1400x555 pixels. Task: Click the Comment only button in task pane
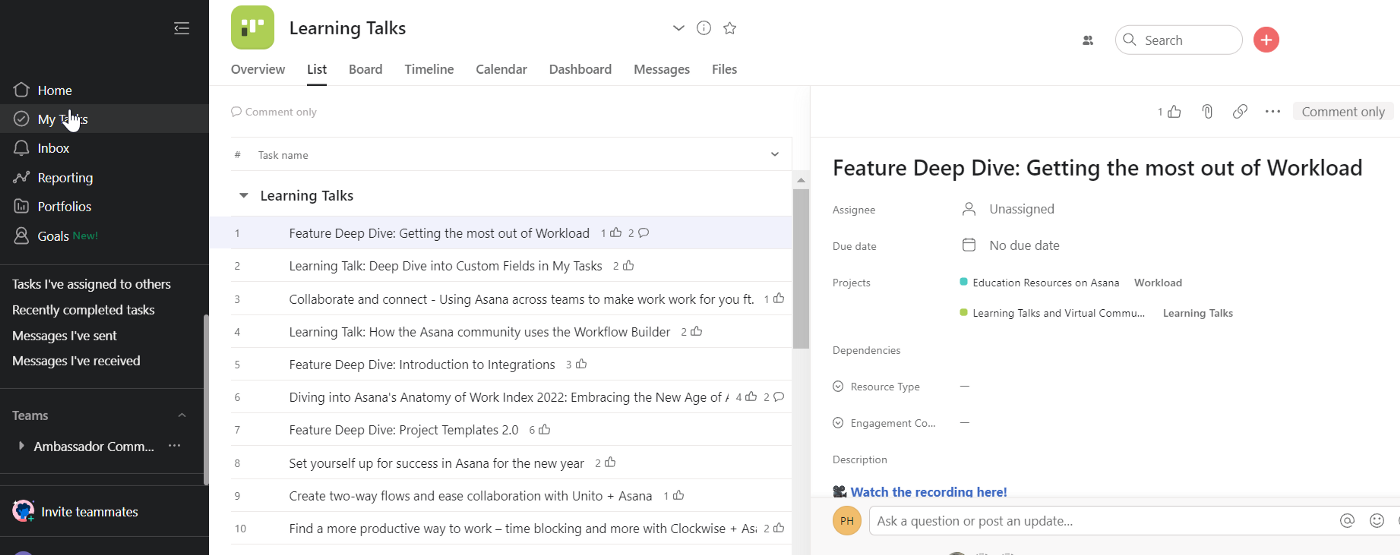pos(1343,112)
